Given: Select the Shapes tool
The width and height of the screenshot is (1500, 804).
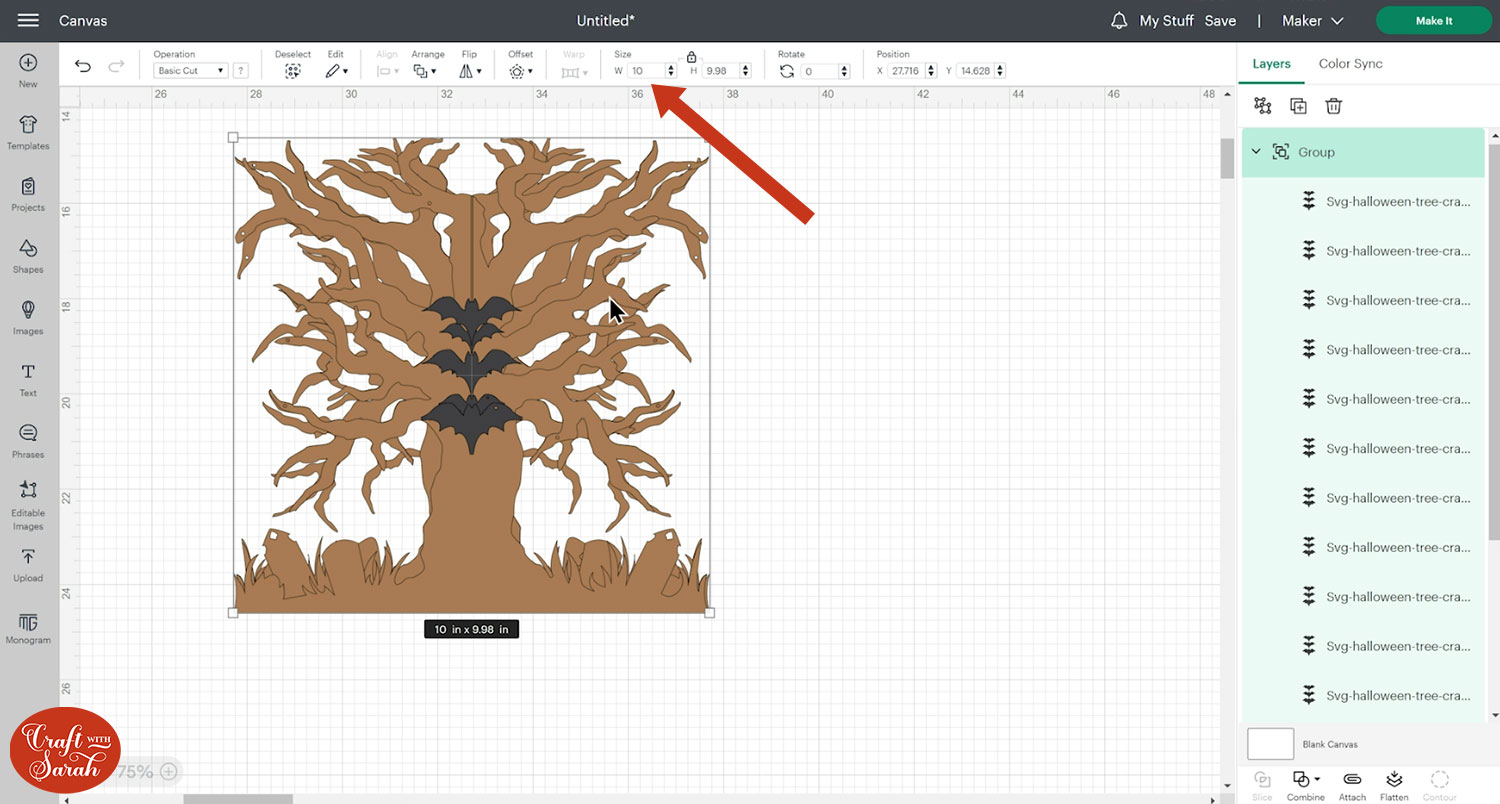Looking at the screenshot, I should click(x=28, y=256).
